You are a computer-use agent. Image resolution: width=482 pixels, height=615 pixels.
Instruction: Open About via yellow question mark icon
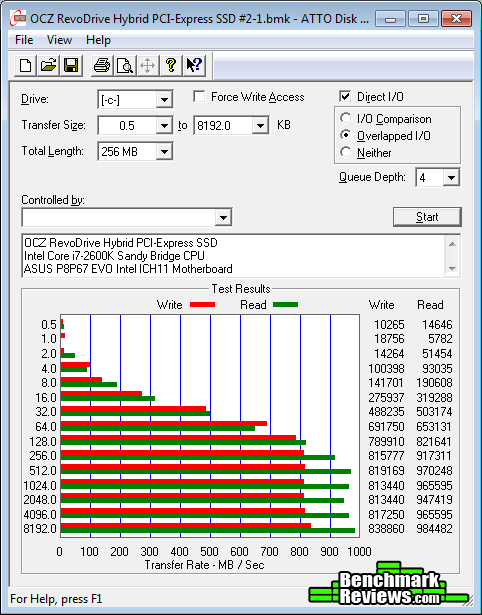(x=171, y=65)
